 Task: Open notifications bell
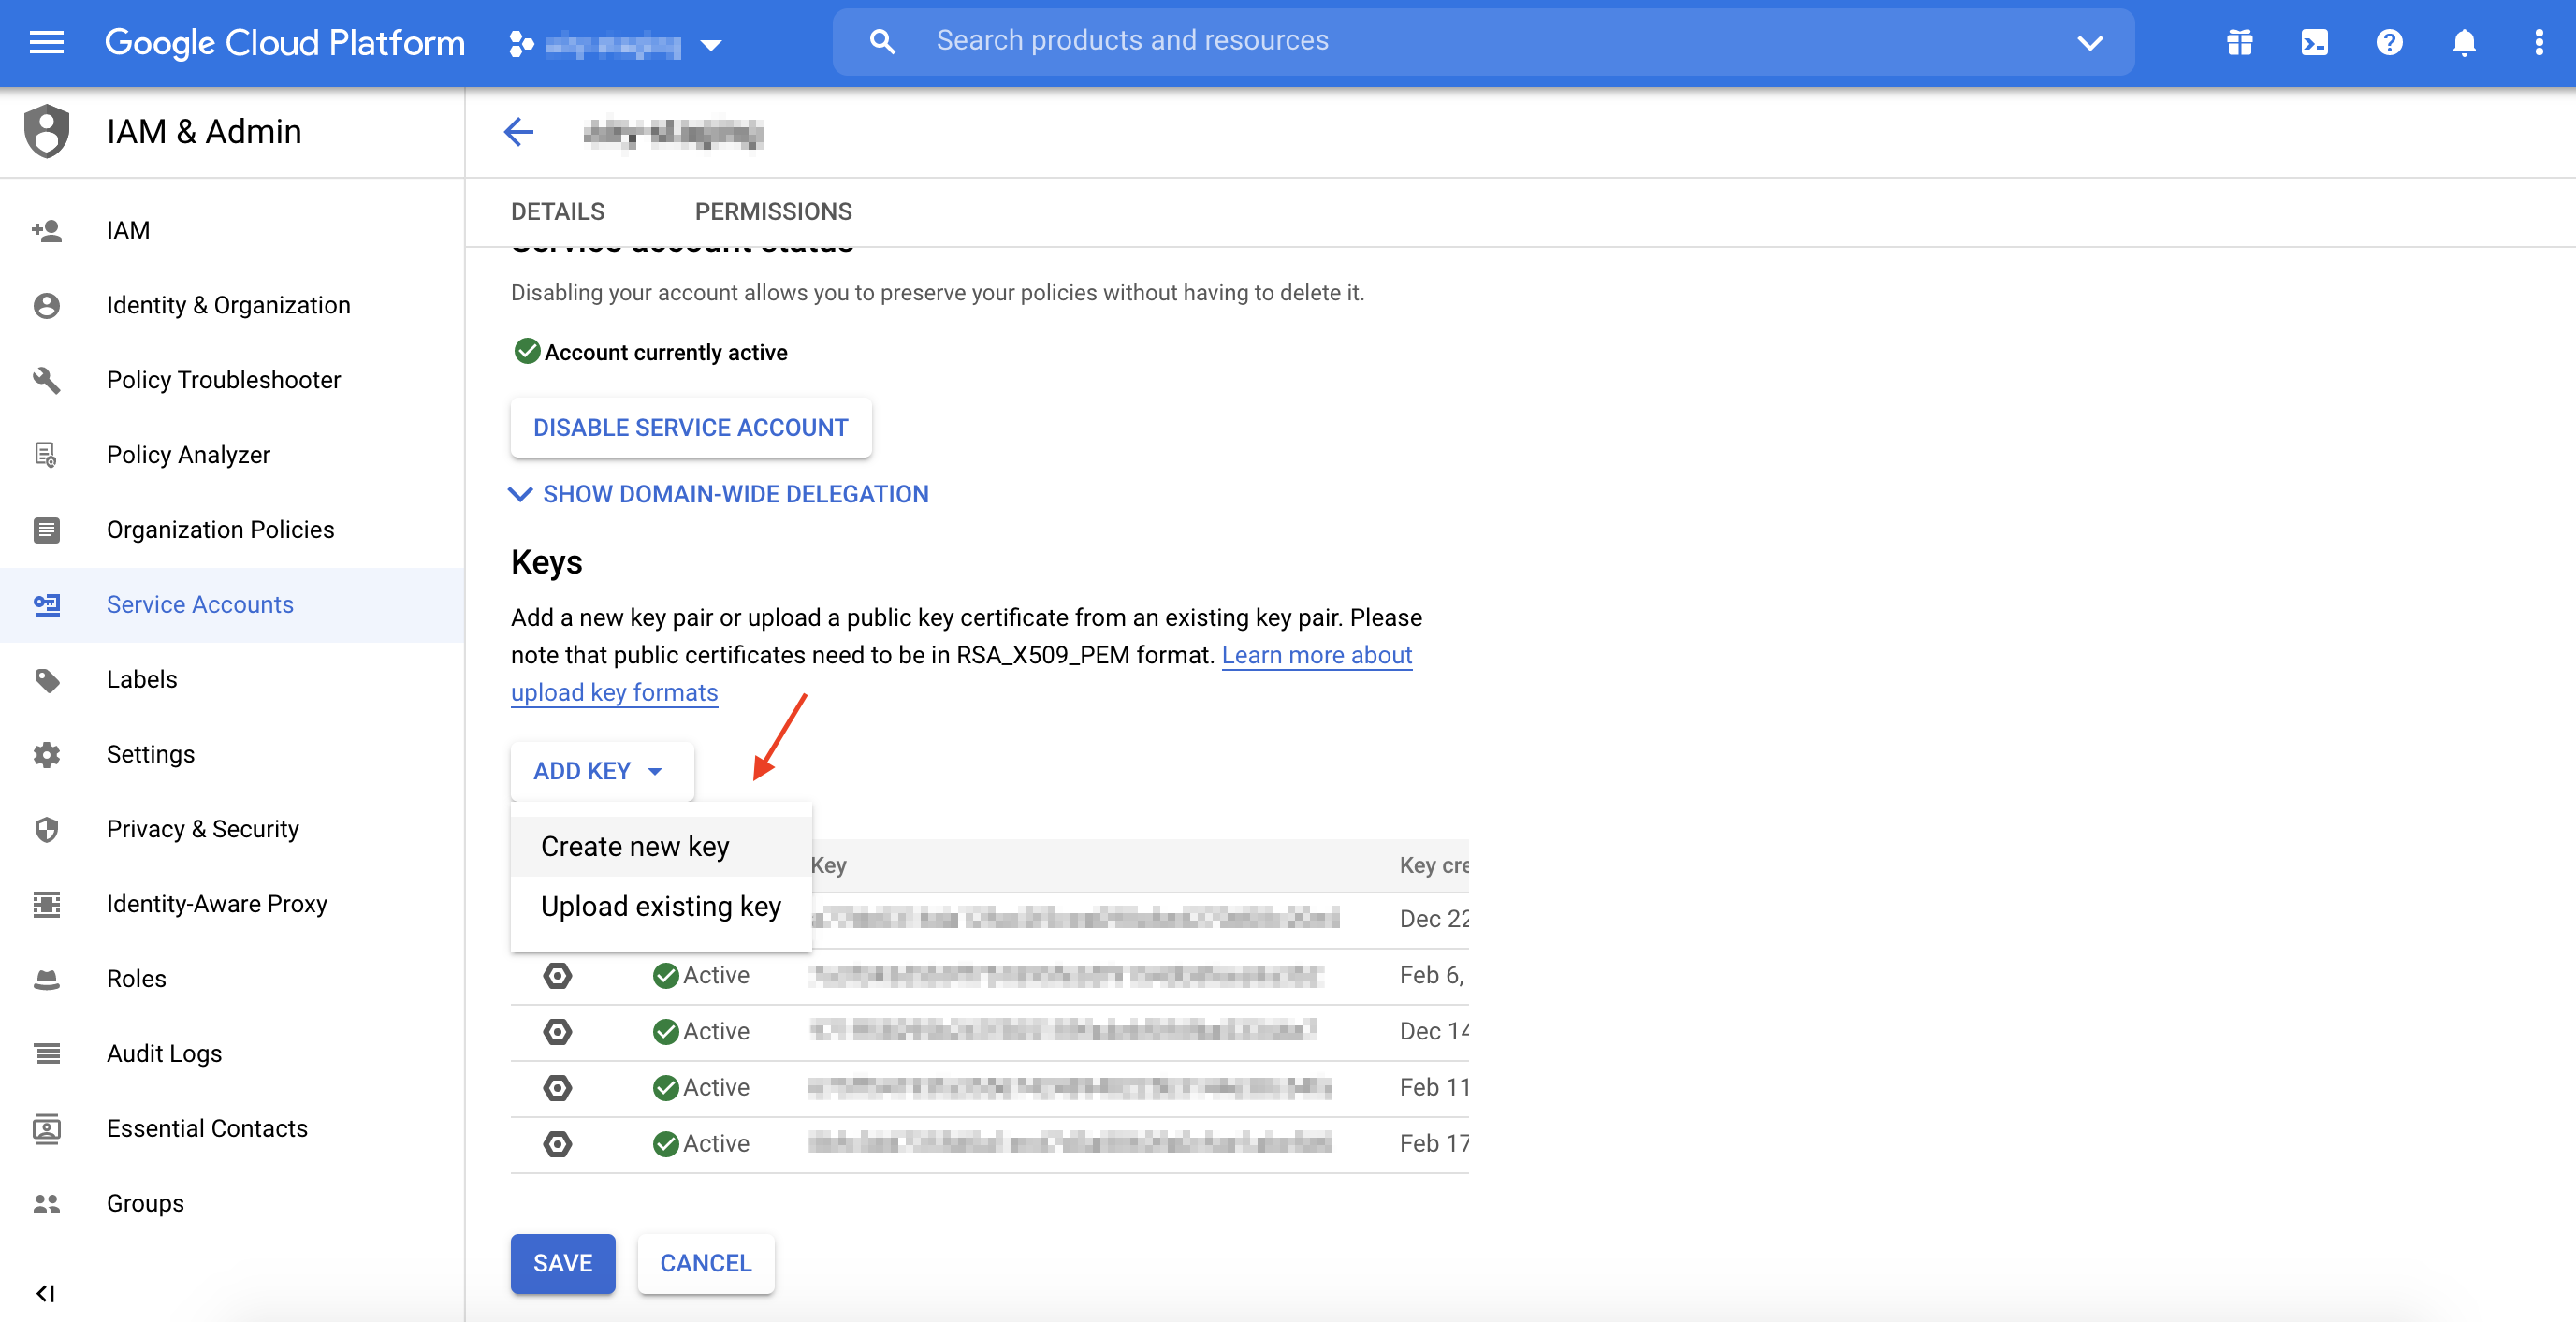(2464, 42)
